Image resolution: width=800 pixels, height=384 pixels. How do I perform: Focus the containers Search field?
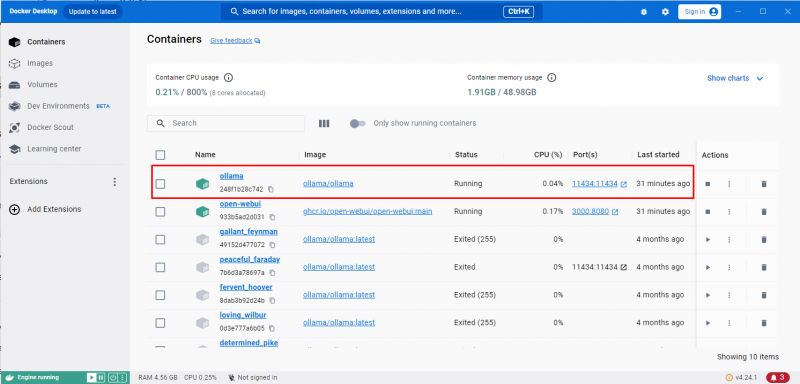(x=226, y=123)
